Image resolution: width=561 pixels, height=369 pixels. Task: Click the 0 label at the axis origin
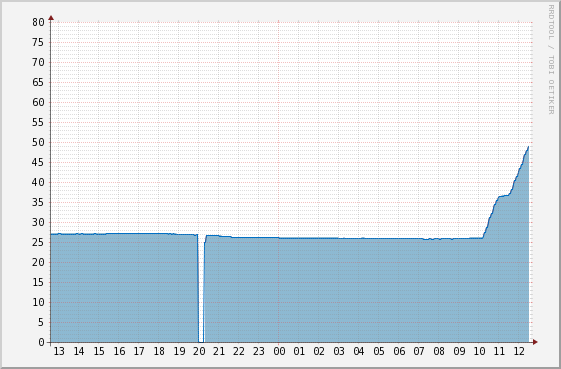tap(41, 343)
